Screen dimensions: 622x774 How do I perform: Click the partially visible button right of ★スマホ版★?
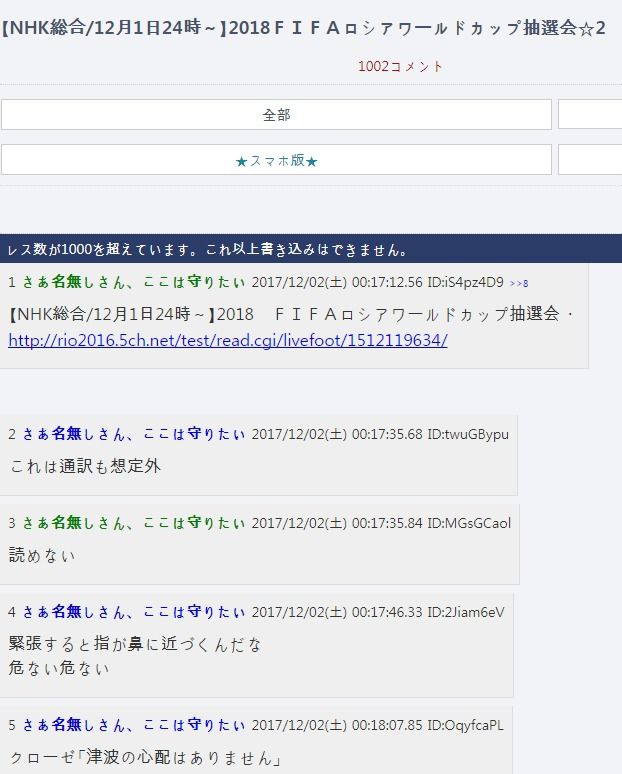(590, 160)
